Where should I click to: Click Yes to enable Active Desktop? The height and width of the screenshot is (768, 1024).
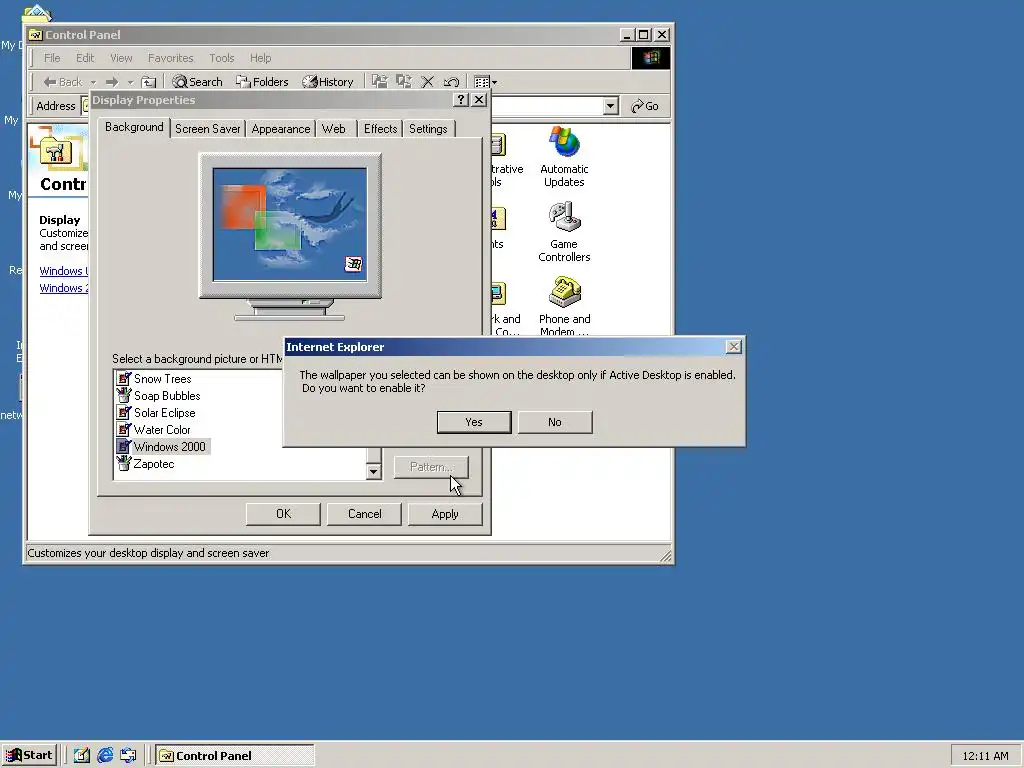point(473,422)
